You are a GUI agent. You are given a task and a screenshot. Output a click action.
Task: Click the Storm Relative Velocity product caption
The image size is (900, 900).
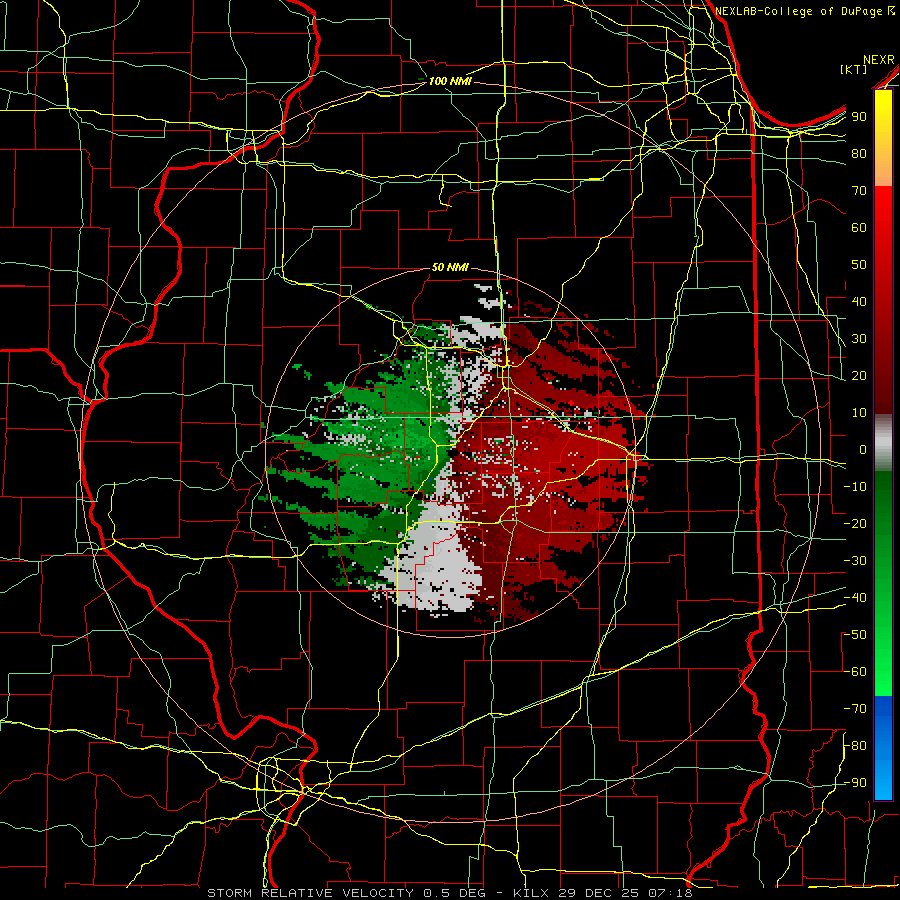coord(449,893)
